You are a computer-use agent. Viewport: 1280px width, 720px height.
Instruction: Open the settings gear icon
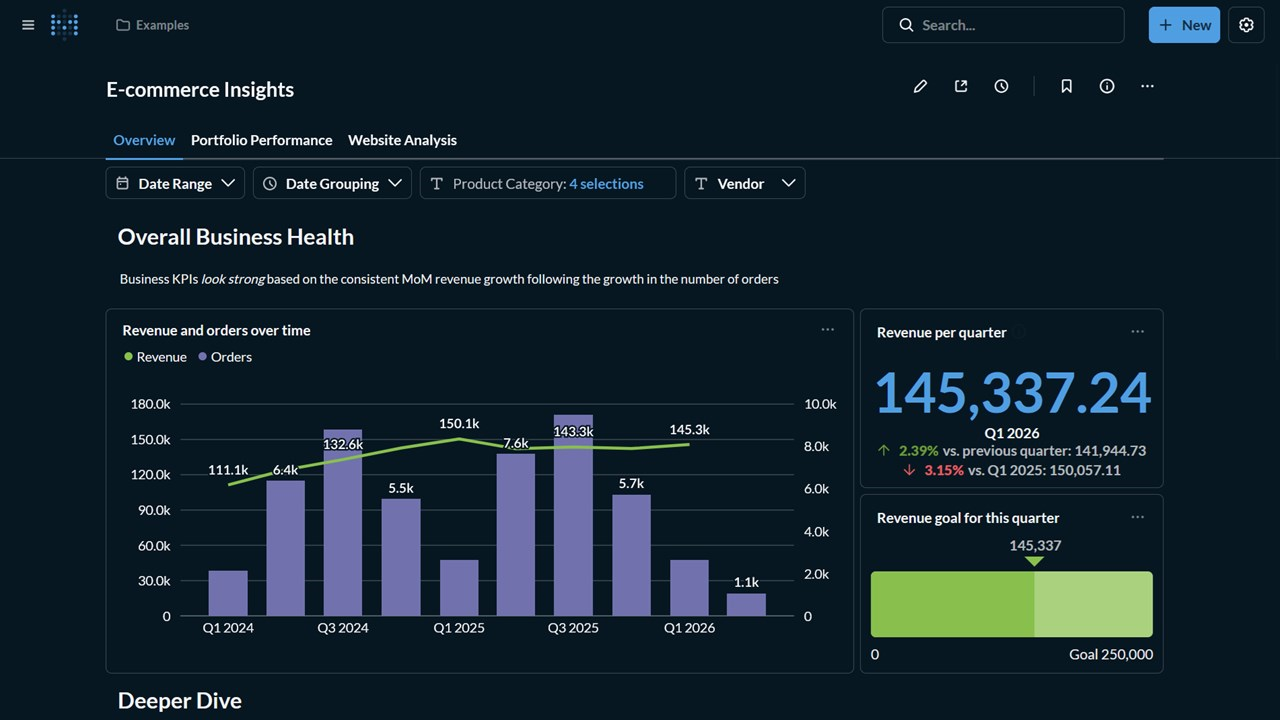1246,25
